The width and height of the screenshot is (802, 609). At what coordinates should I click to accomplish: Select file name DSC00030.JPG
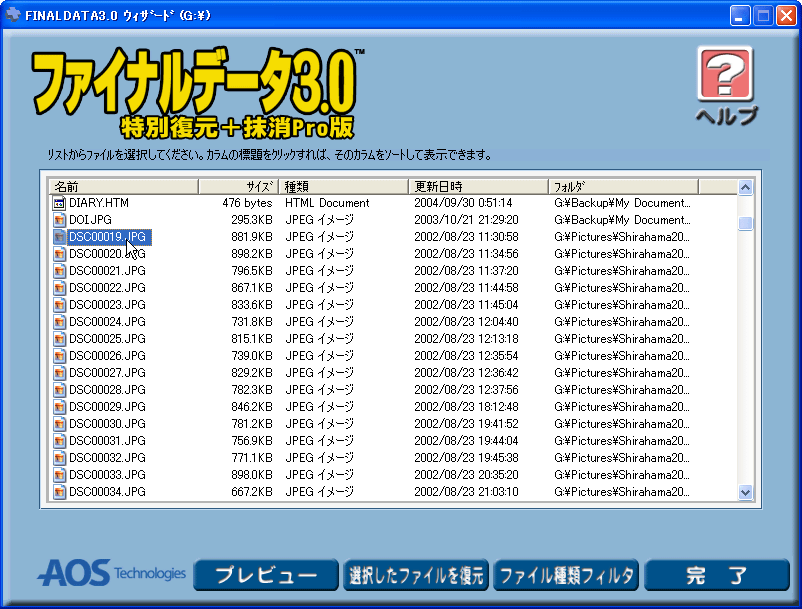coord(107,424)
